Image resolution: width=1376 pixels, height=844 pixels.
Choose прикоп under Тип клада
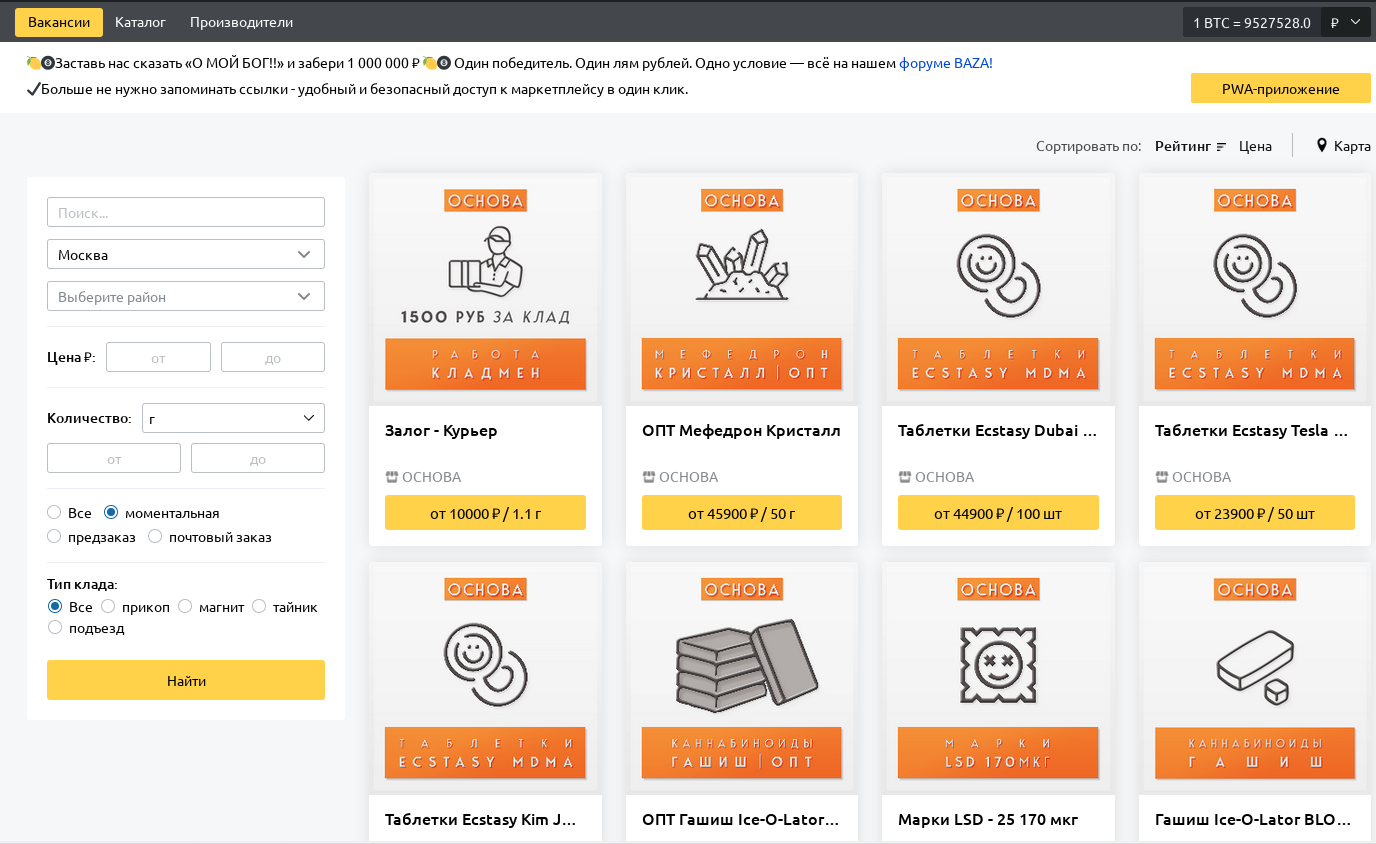coord(107,606)
